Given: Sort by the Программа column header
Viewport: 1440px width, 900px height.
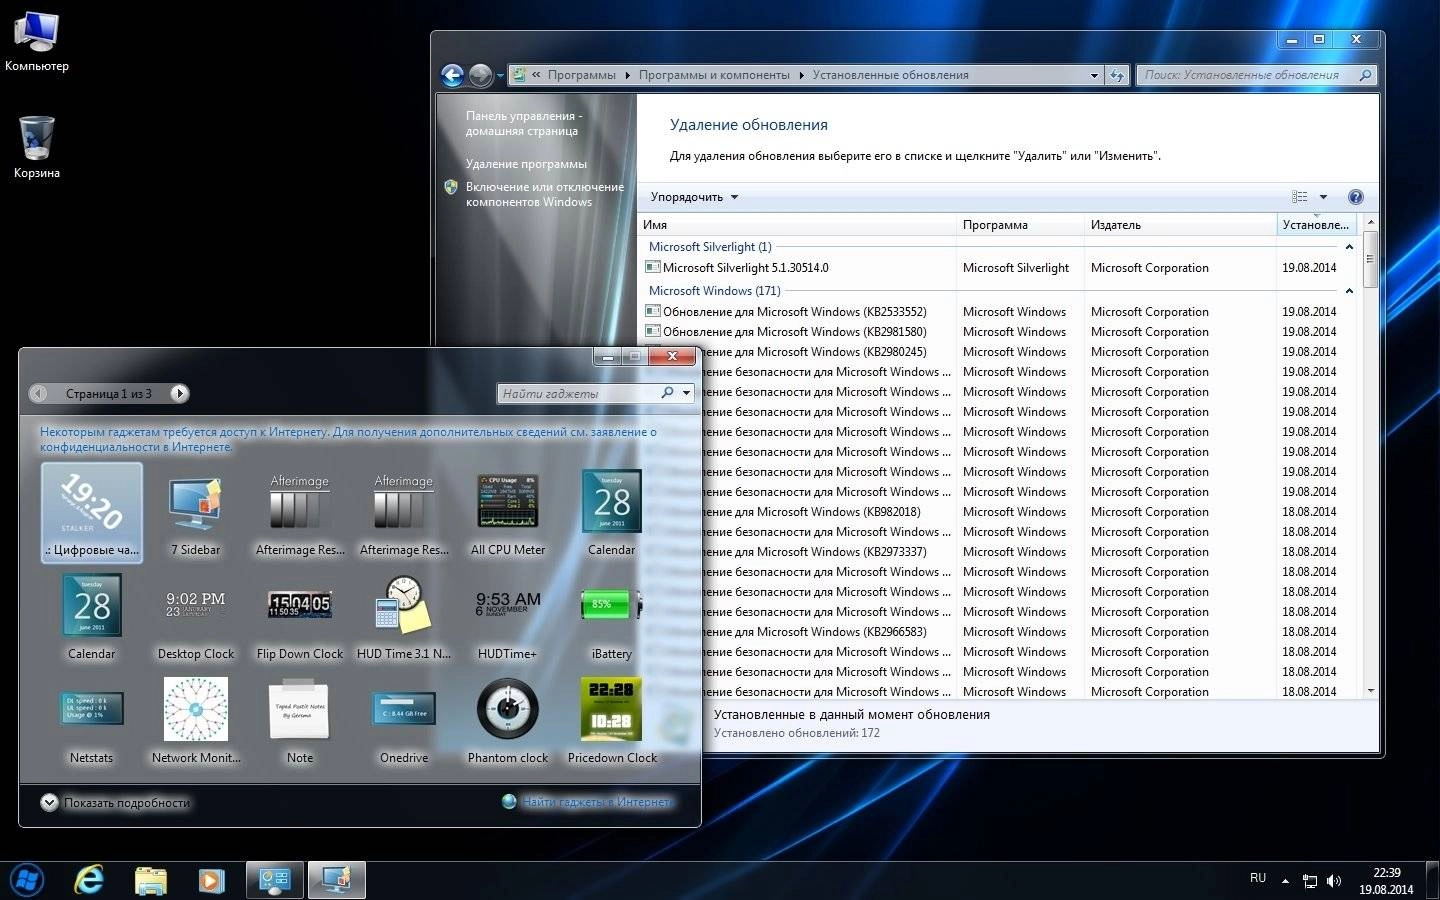Looking at the screenshot, I should click(x=1020, y=225).
